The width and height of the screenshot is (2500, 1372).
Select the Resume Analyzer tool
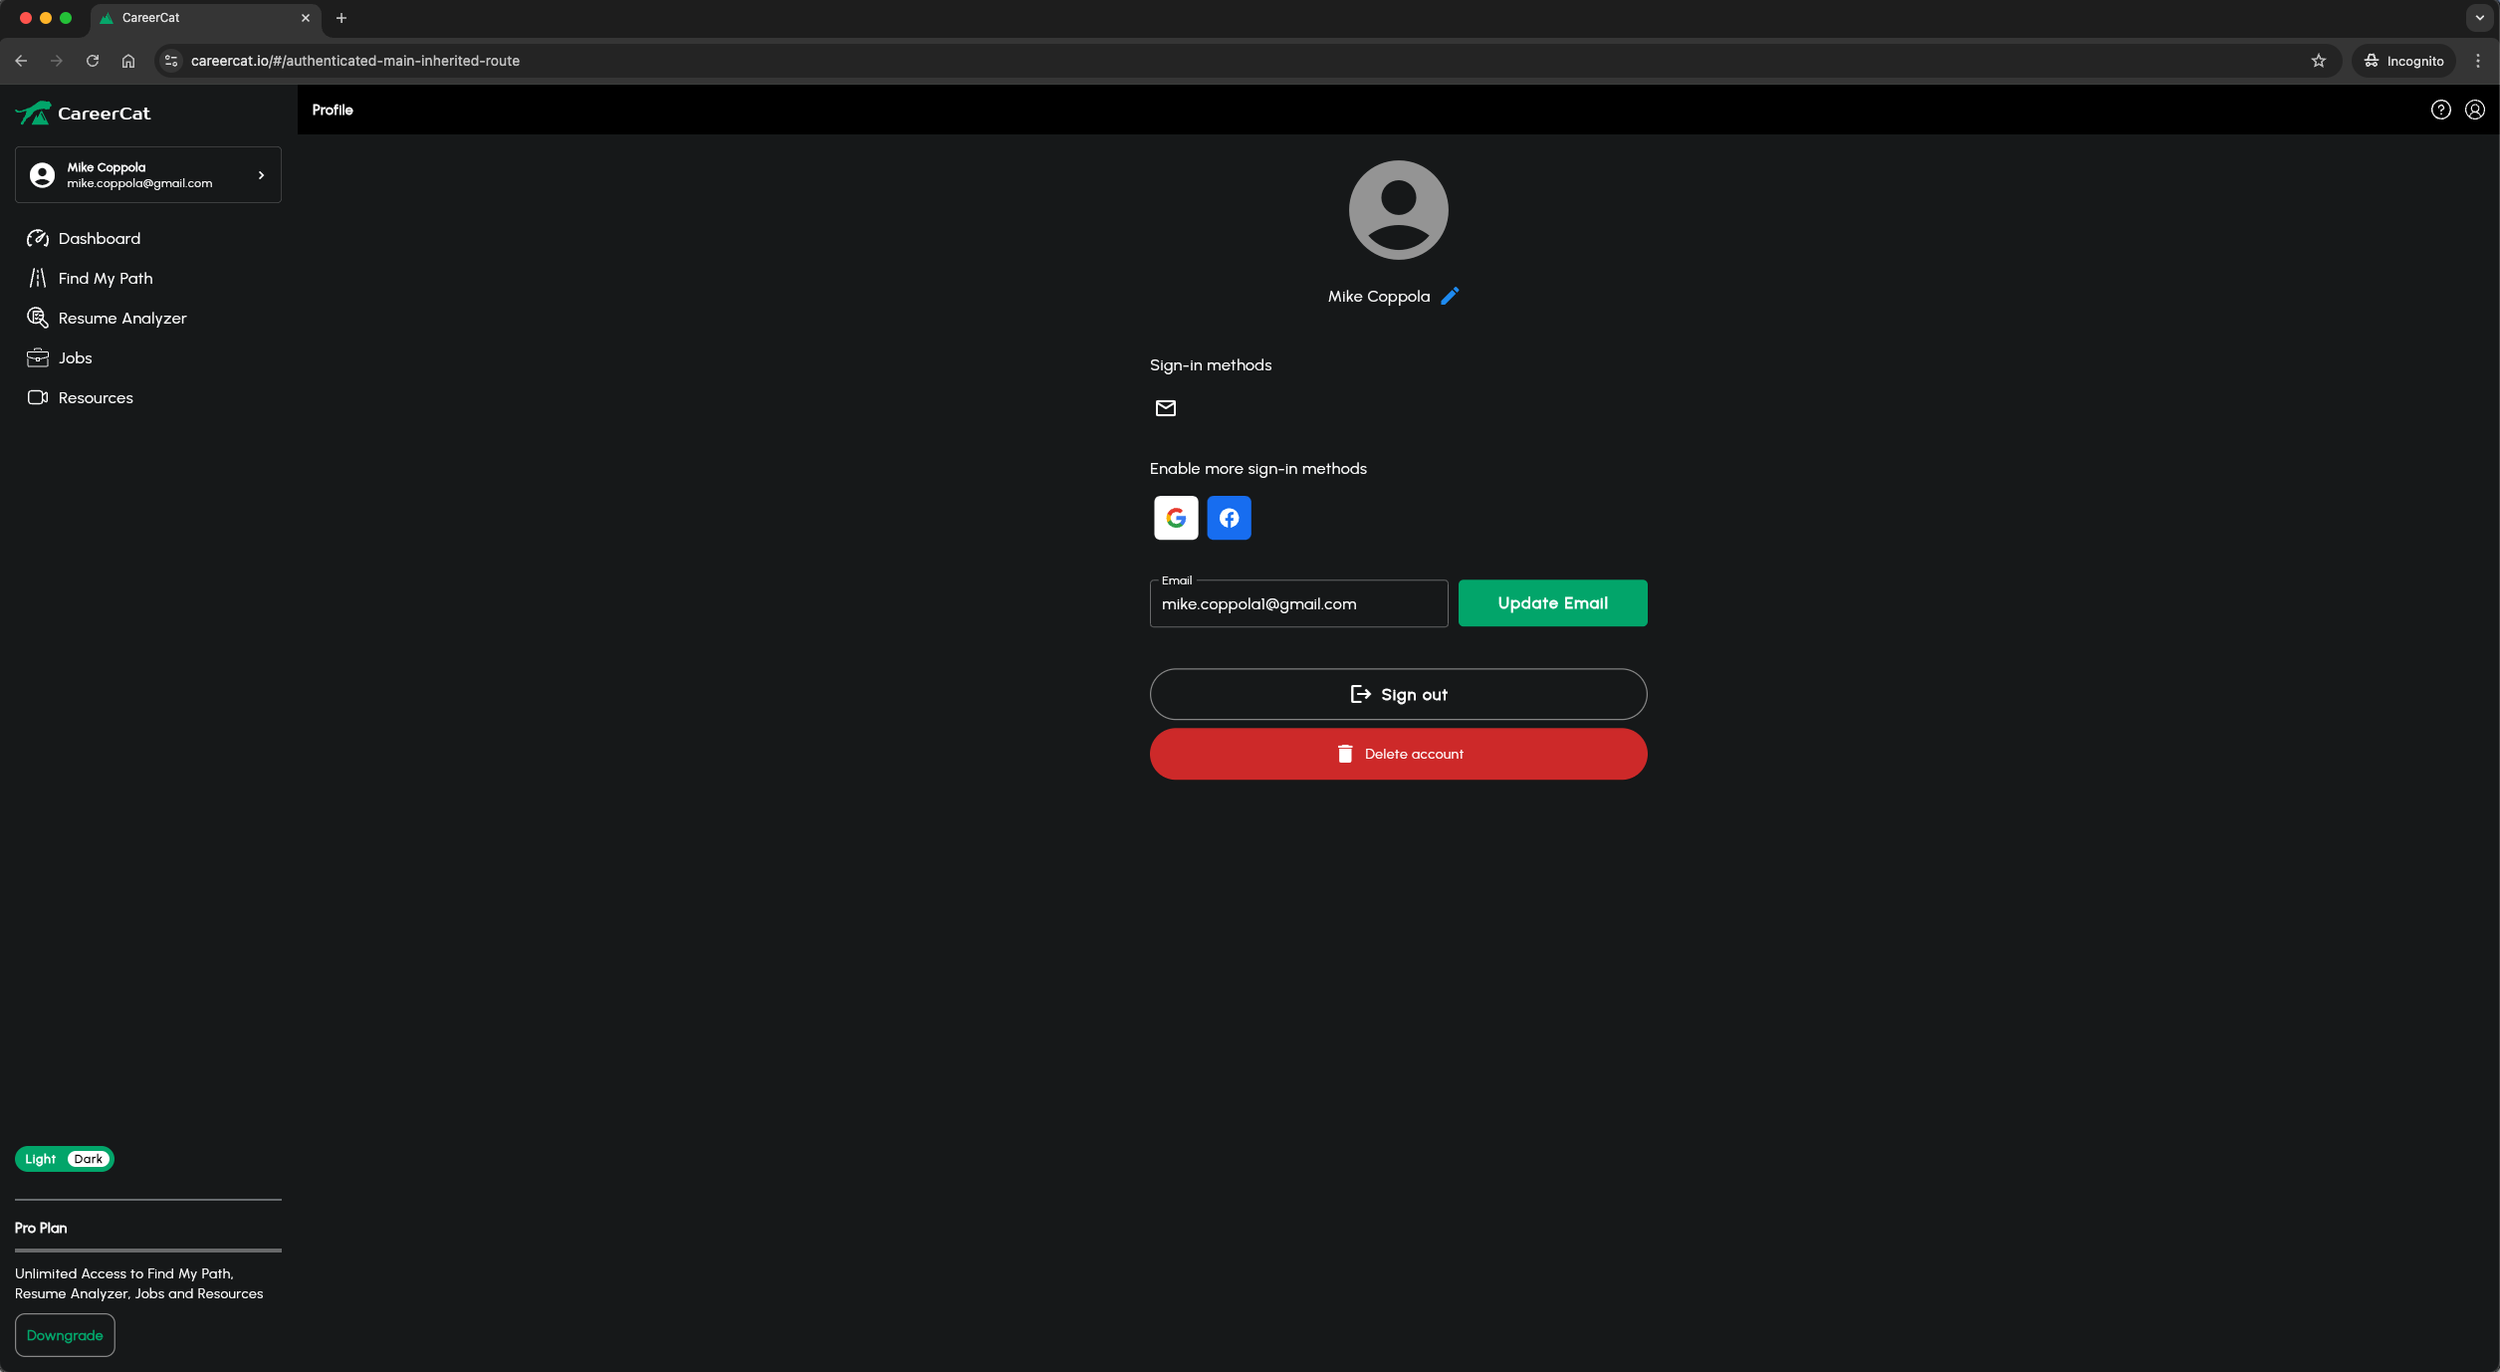(x=122, y=317)
